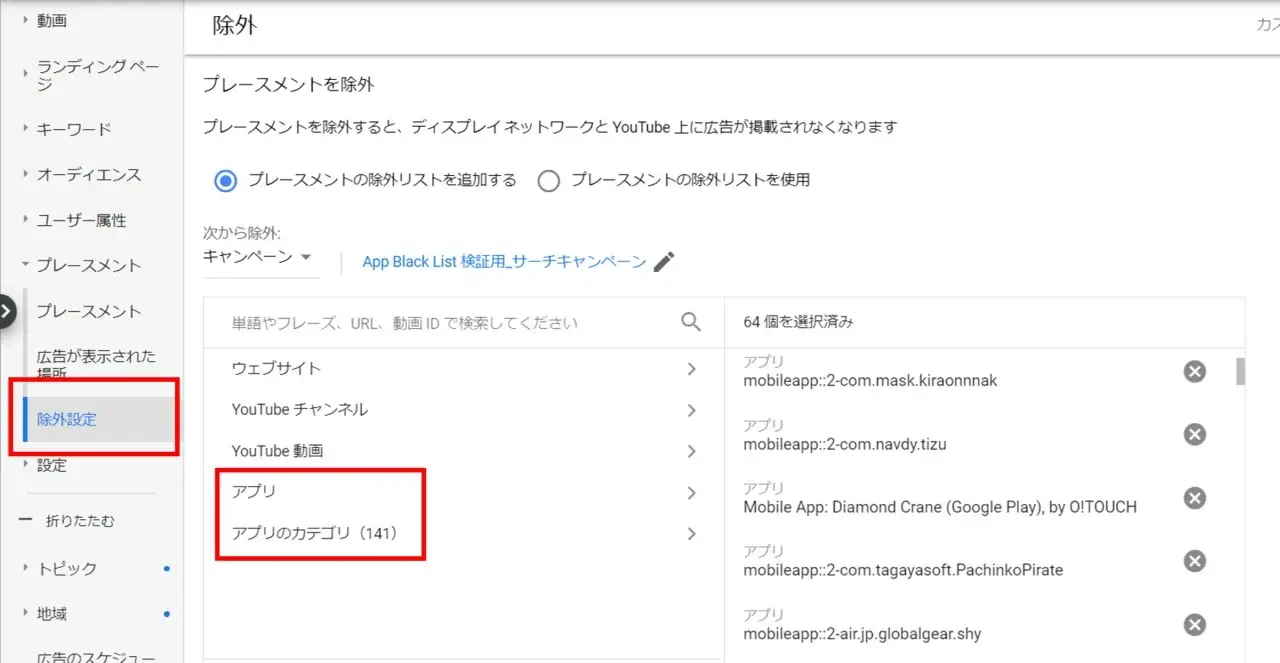
Task: Expand the YouTube チャンネル category
Action: pos(463,410)
